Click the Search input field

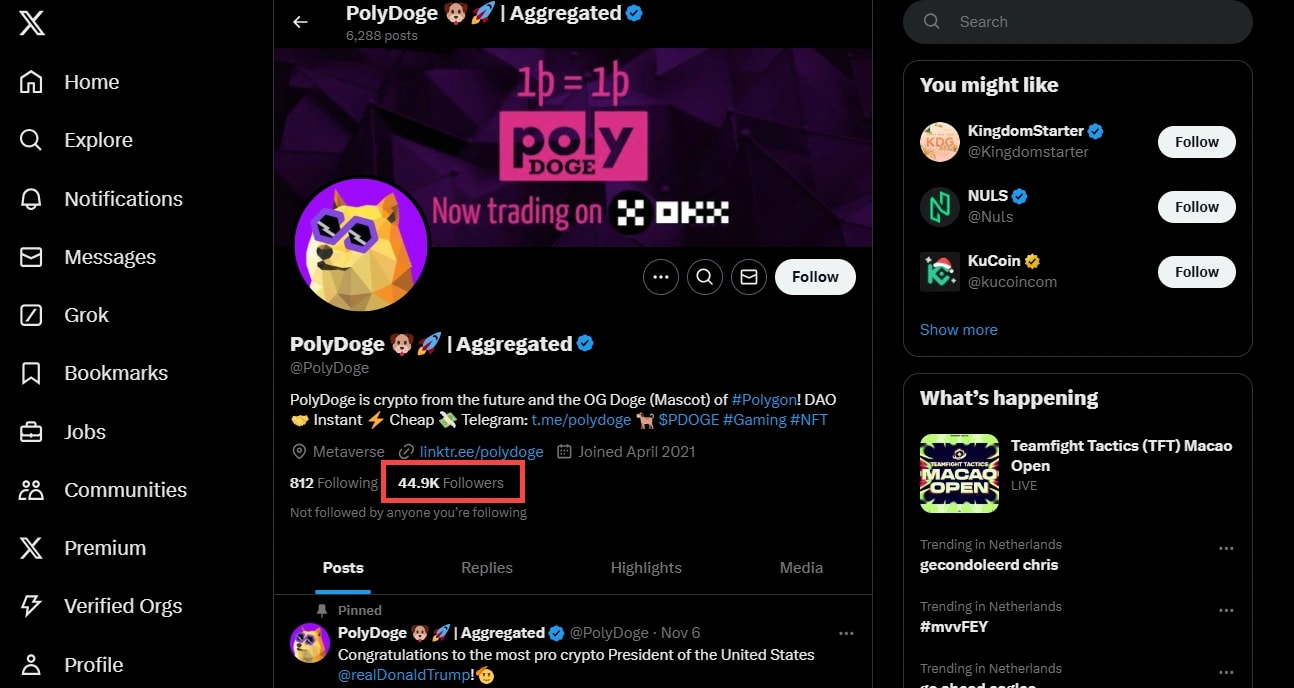click(1090, 22)
